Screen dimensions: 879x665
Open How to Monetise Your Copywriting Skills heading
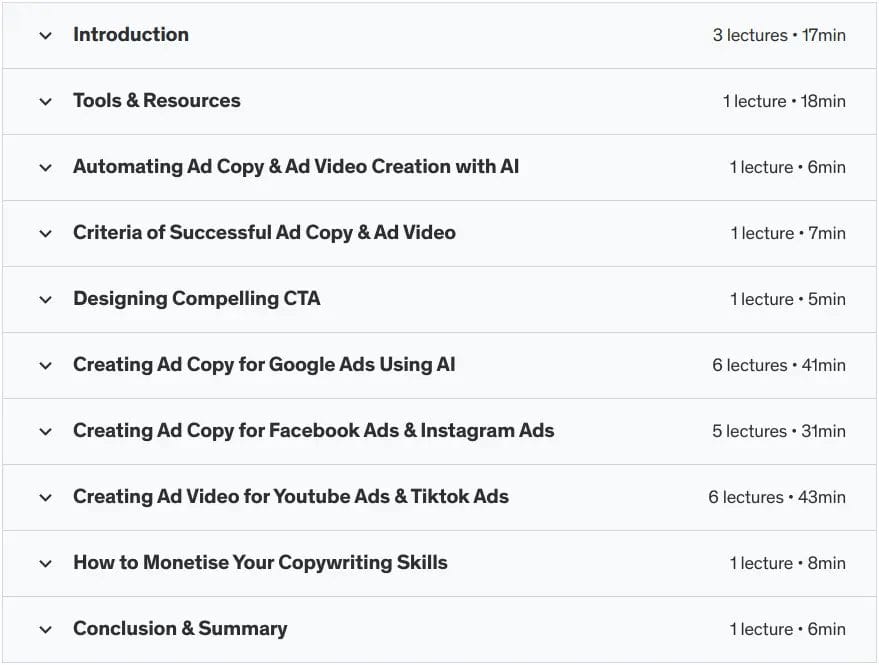[260, 563]
